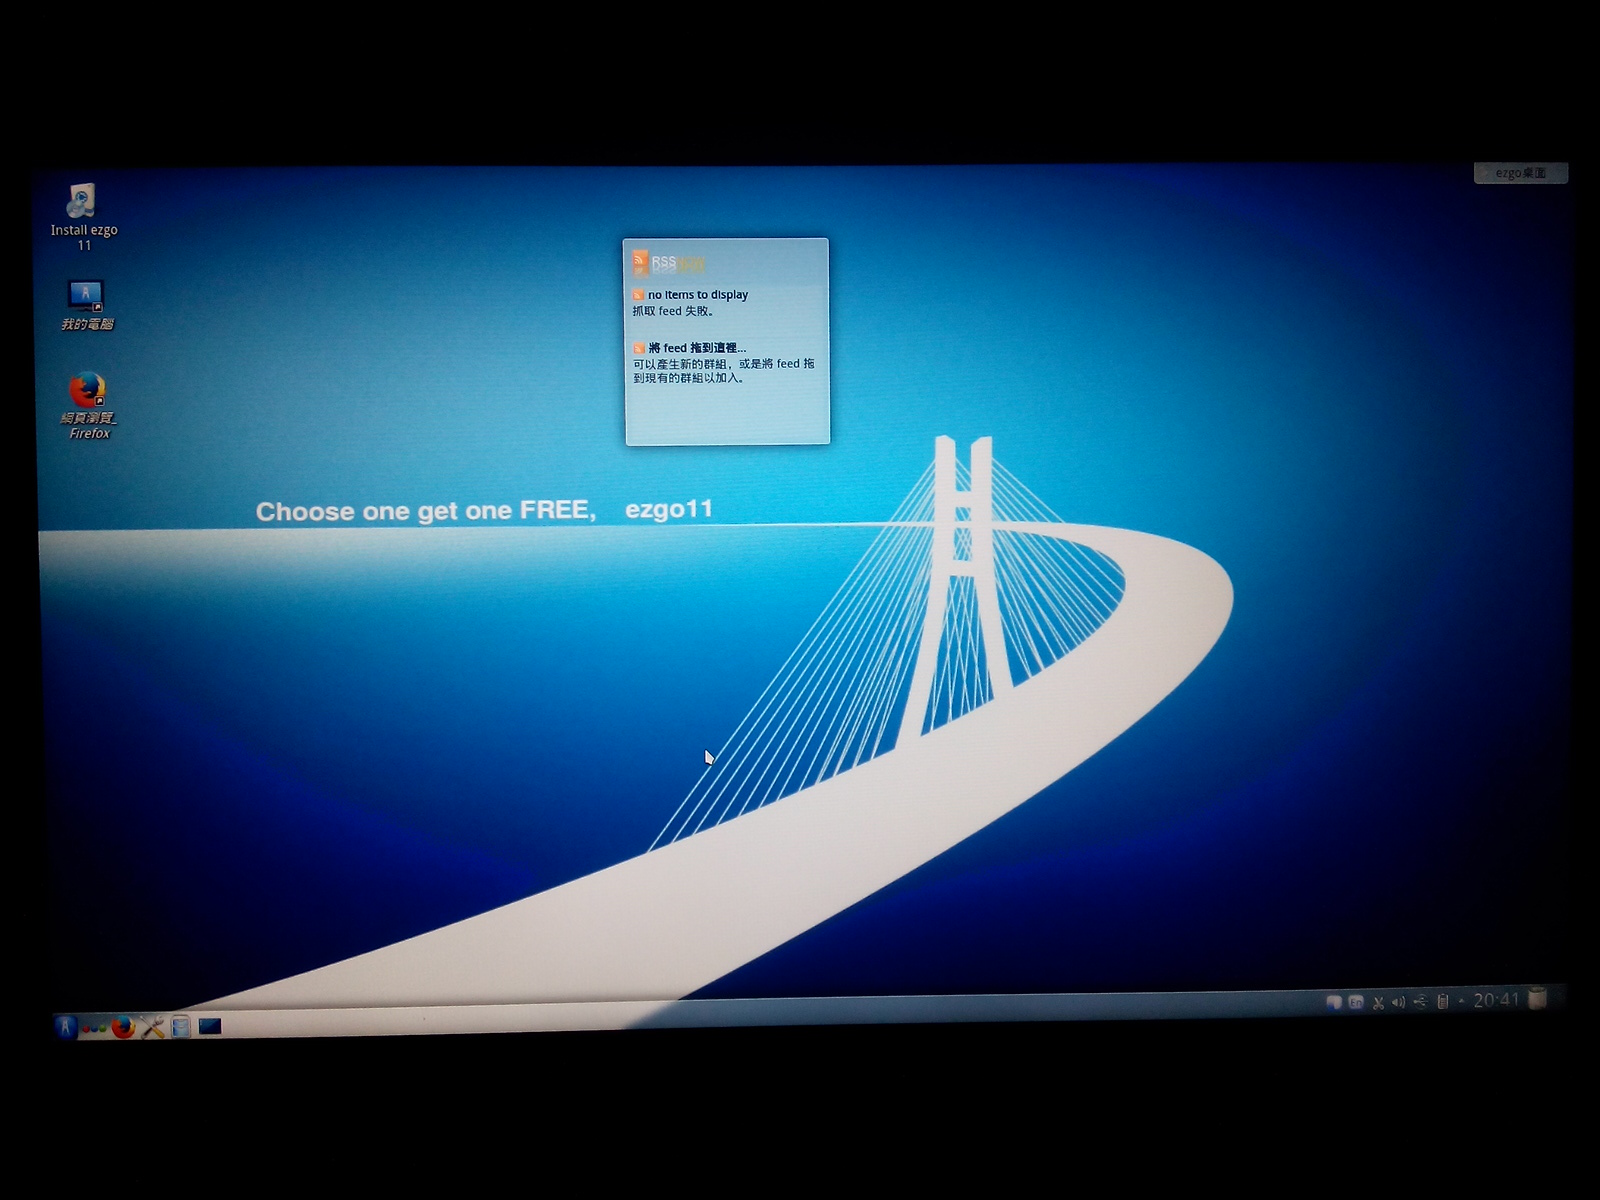Open the KDE application launcher menu
The height and width of the screenshot is (1200, 1600).
pos(66,1026)
